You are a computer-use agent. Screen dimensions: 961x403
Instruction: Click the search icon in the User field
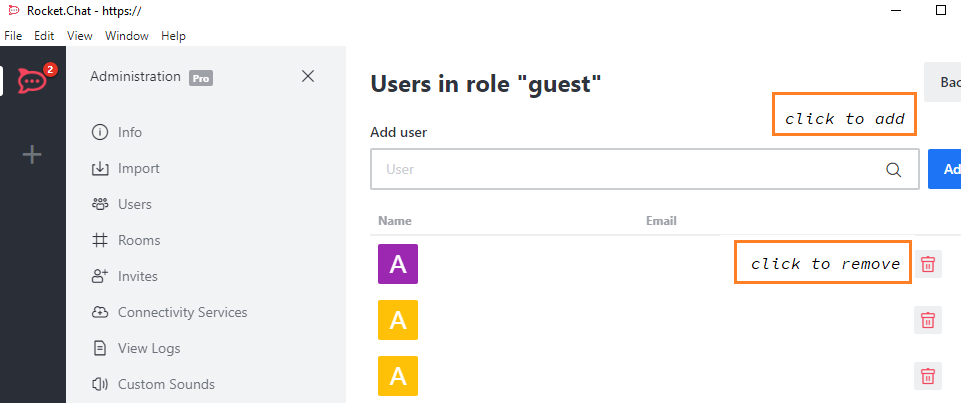[x=894, y=169]
